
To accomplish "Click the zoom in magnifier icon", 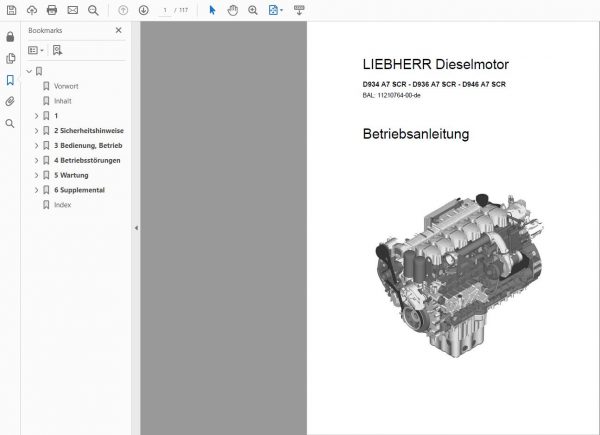I will pos(253,10).
